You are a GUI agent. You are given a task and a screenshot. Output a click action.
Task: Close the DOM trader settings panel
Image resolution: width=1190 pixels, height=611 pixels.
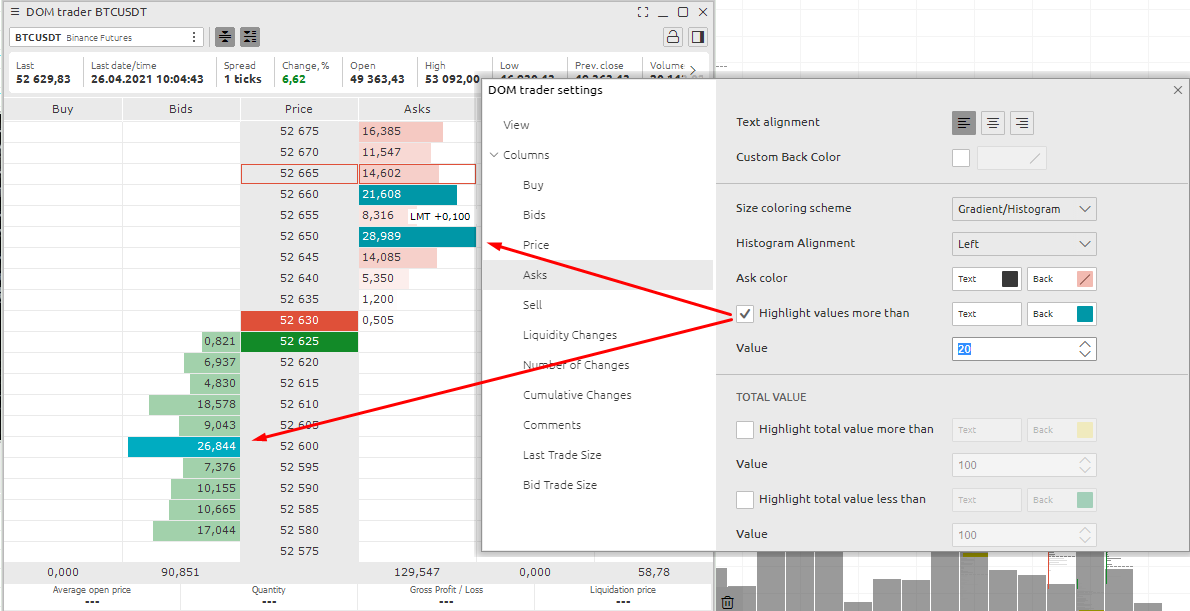[x=1177, y=90]
